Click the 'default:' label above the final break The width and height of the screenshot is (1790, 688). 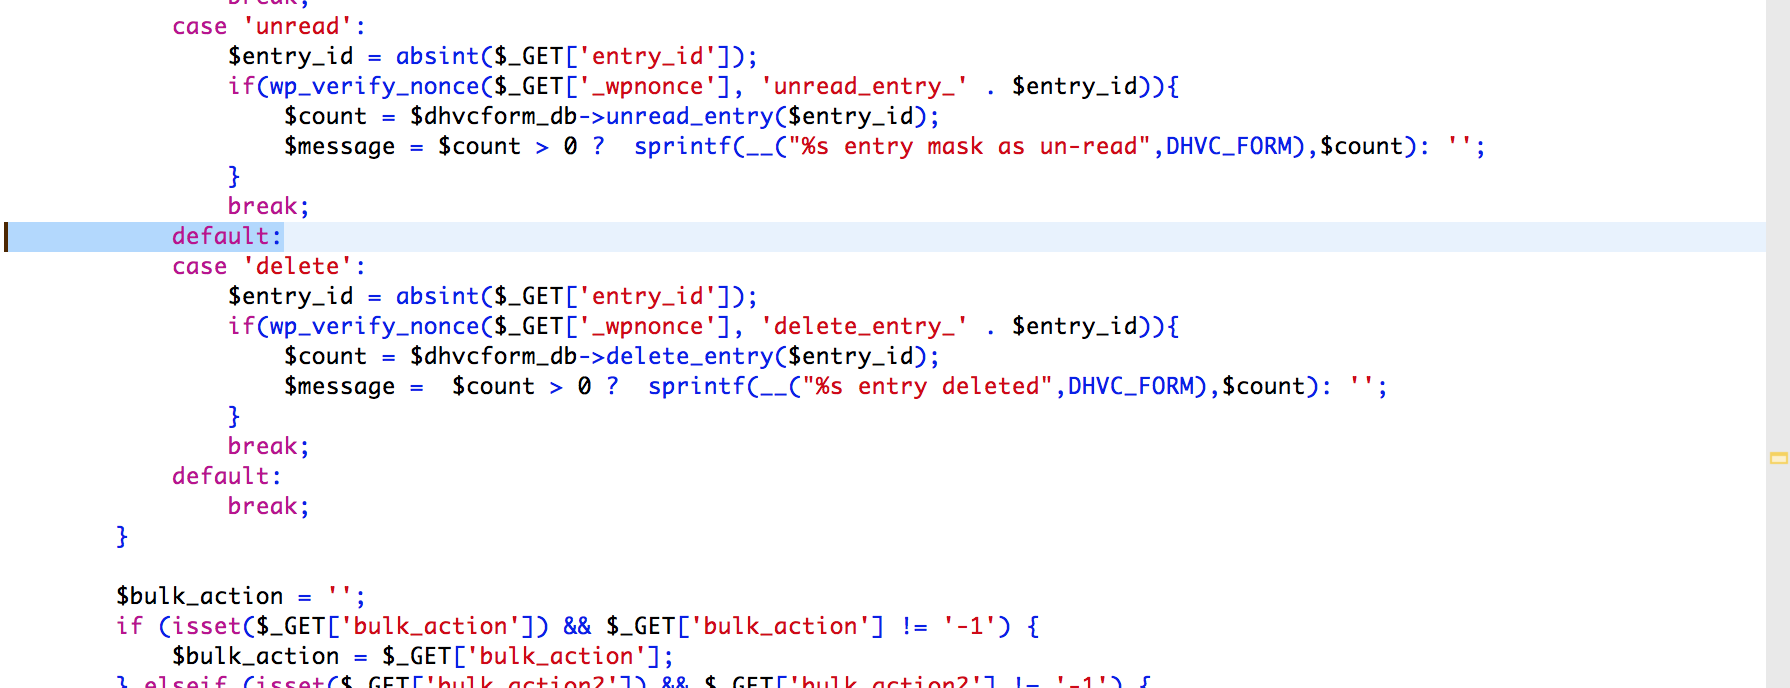pos(226,477)
